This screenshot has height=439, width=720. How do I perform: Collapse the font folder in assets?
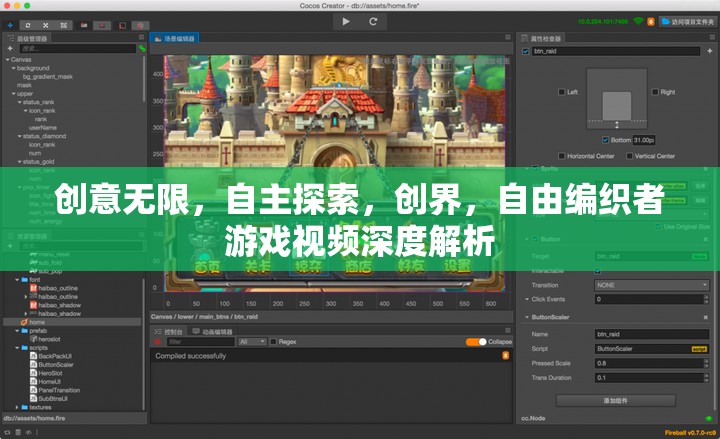pos(17,279)
